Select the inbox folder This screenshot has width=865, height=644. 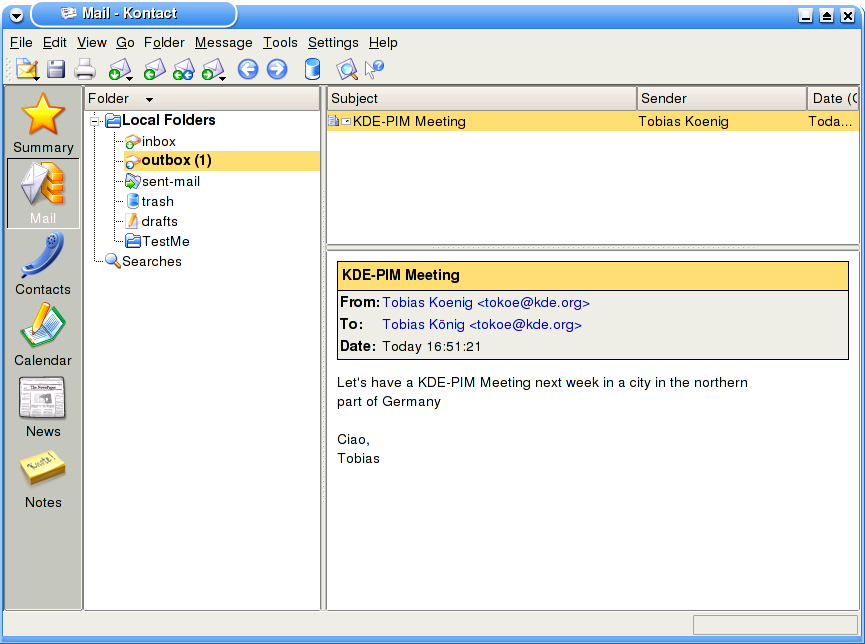pos(151,141)
